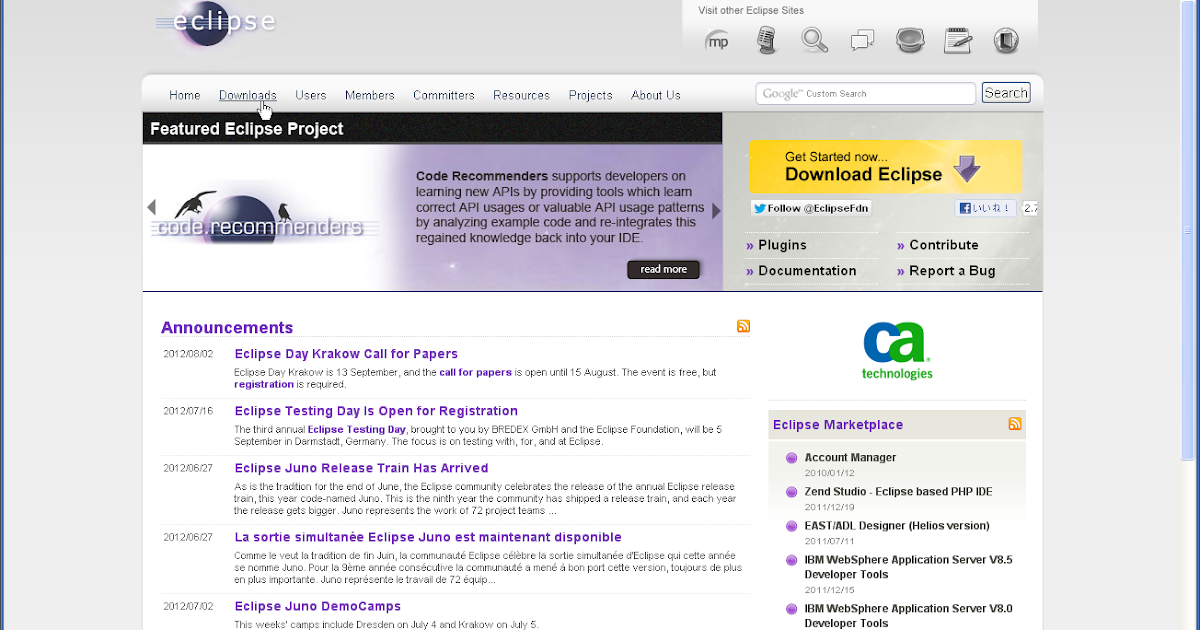Open La sortie simultanée Eclipse Juno announcement

pos(428,537)
